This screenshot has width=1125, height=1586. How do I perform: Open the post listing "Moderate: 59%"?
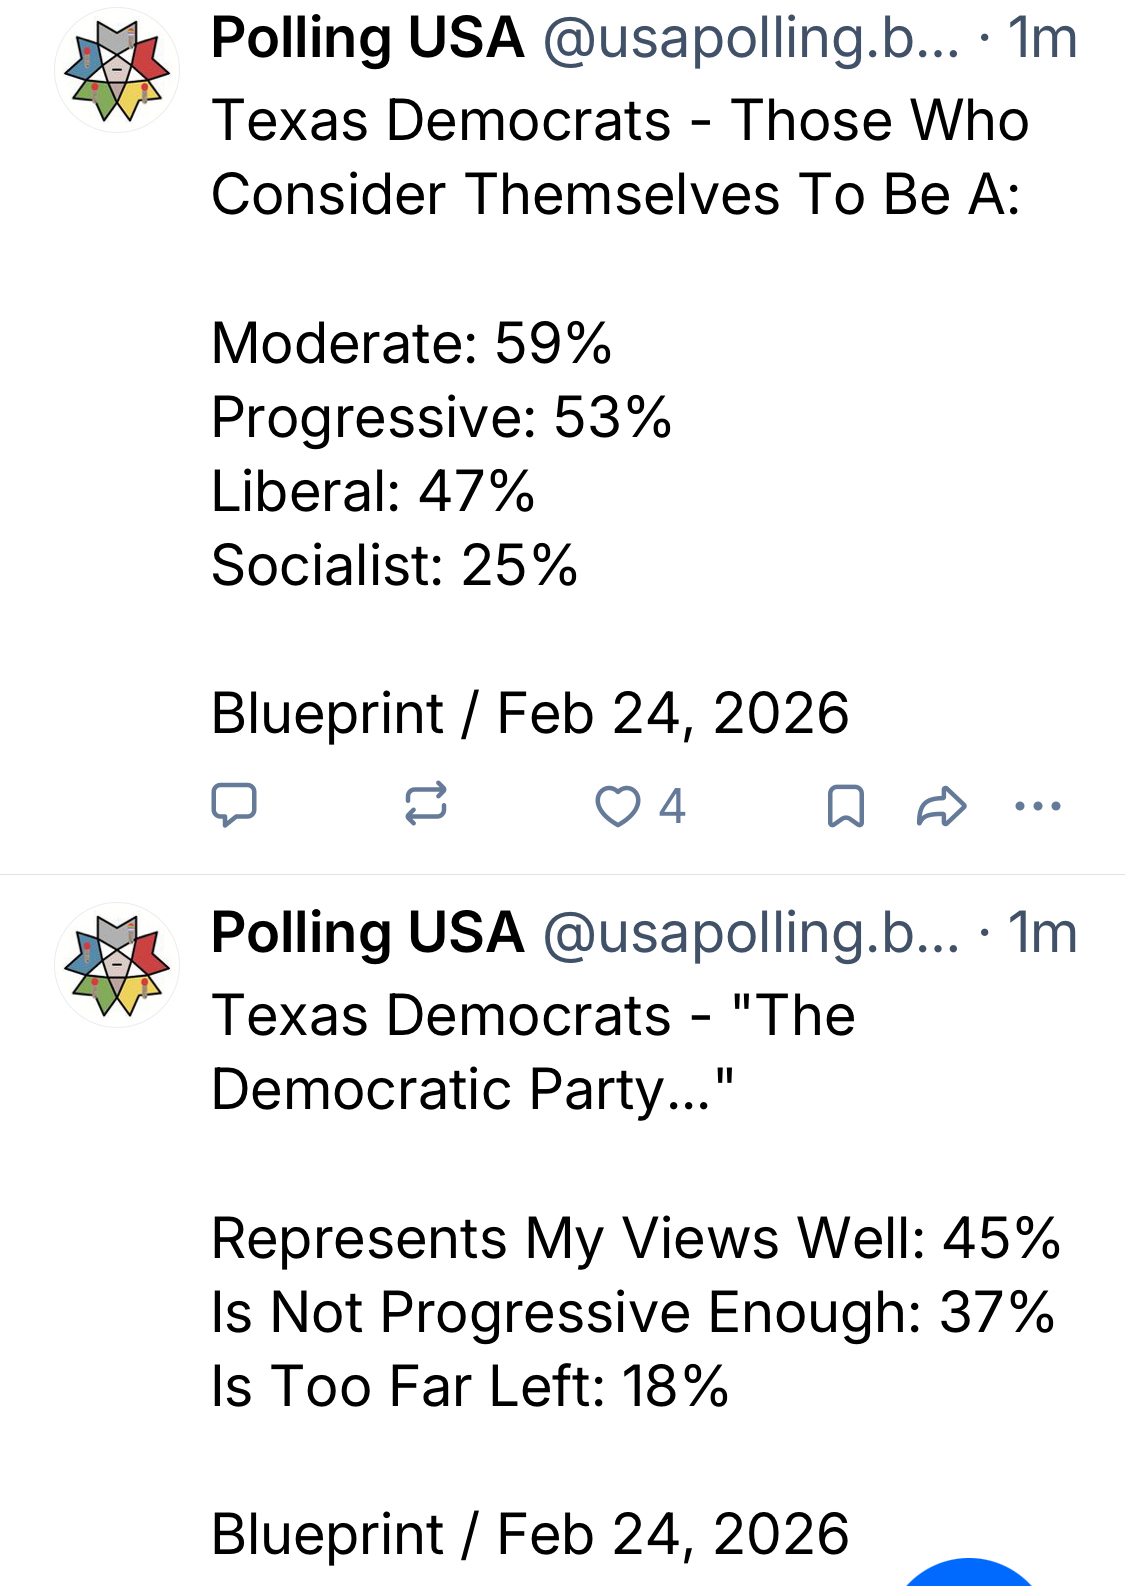(x=411, y=344)
